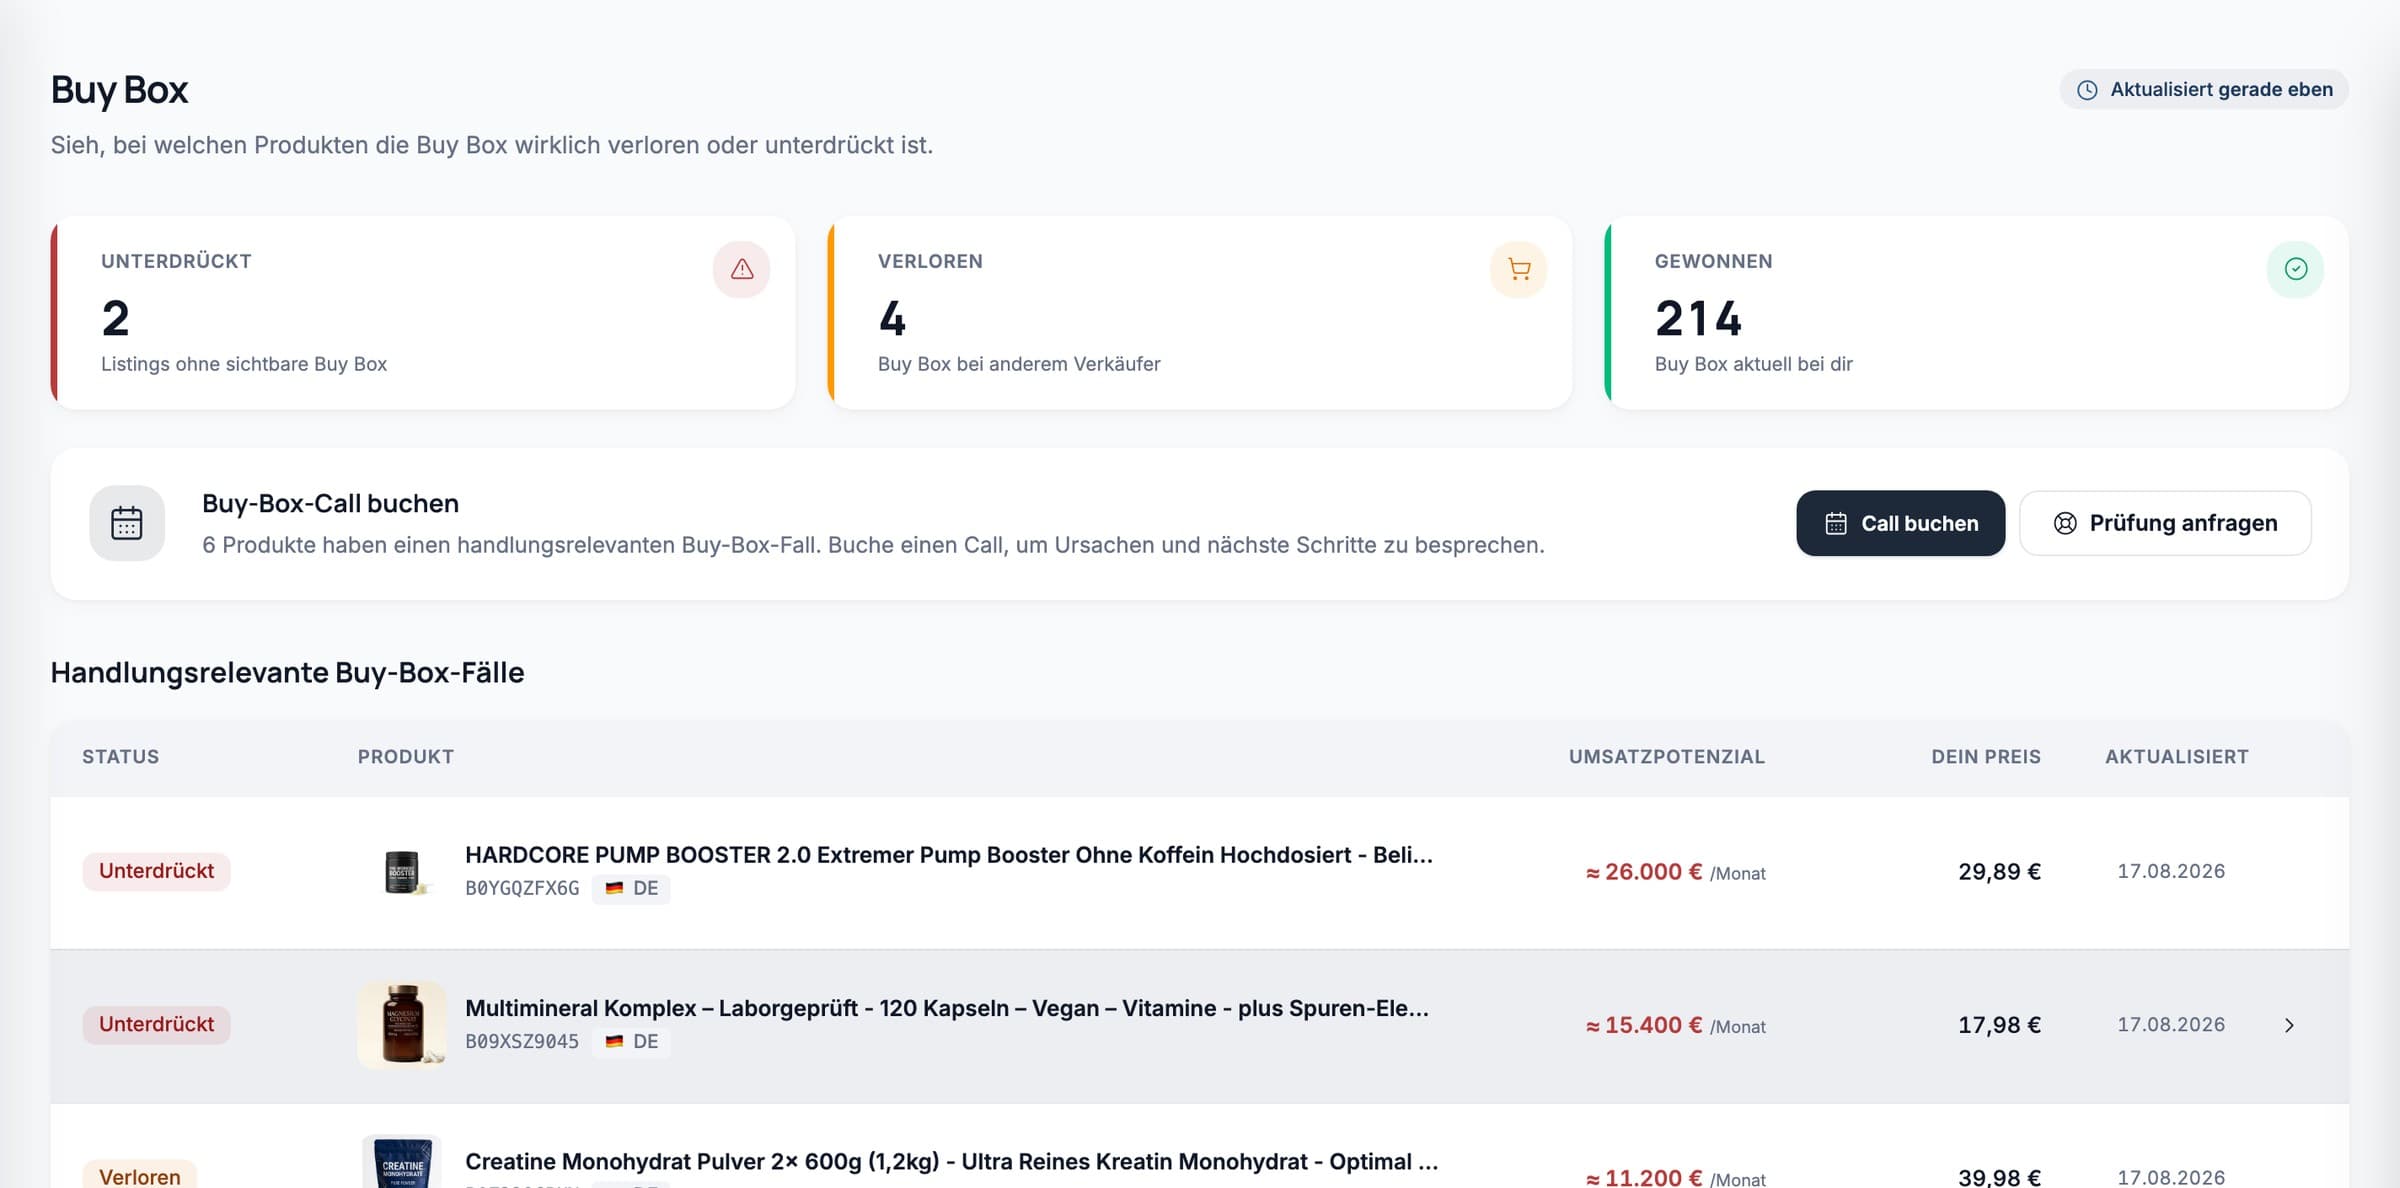Click the German flag in the HARDCORE PUMP BOOSTER row
This screenshot has height=1188, width=2400.
point(614,888)
